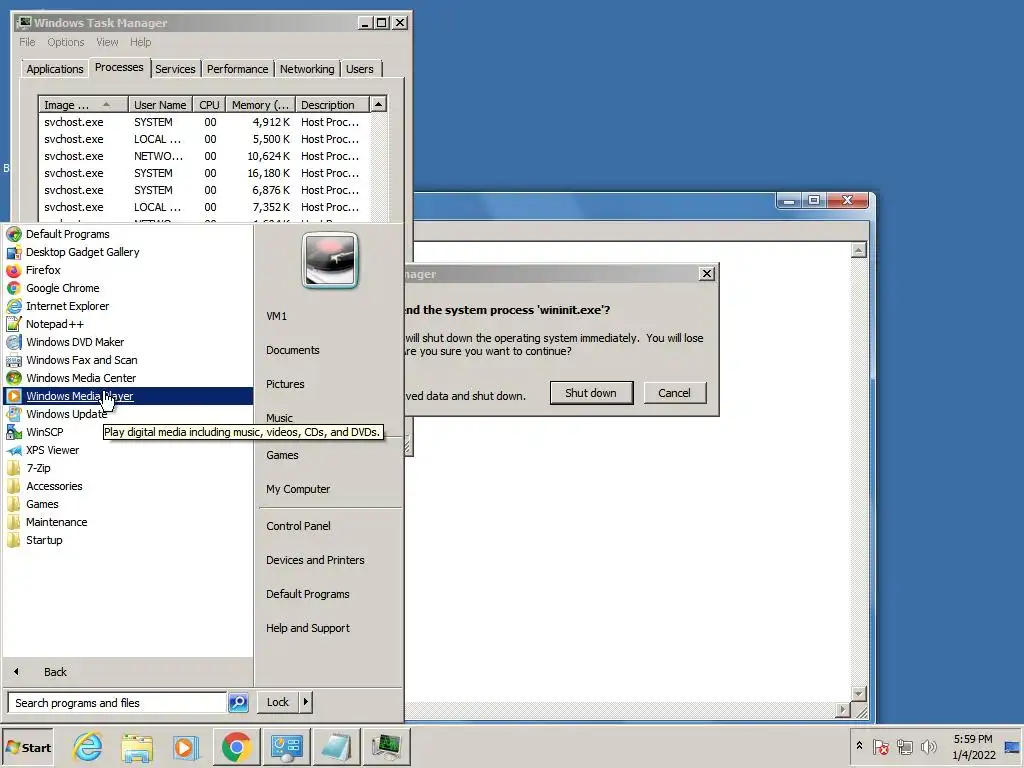Viewport: 1024px width, 768px height.
Task: Click process list scrollbar up arrow
Action: pos(378,104)
